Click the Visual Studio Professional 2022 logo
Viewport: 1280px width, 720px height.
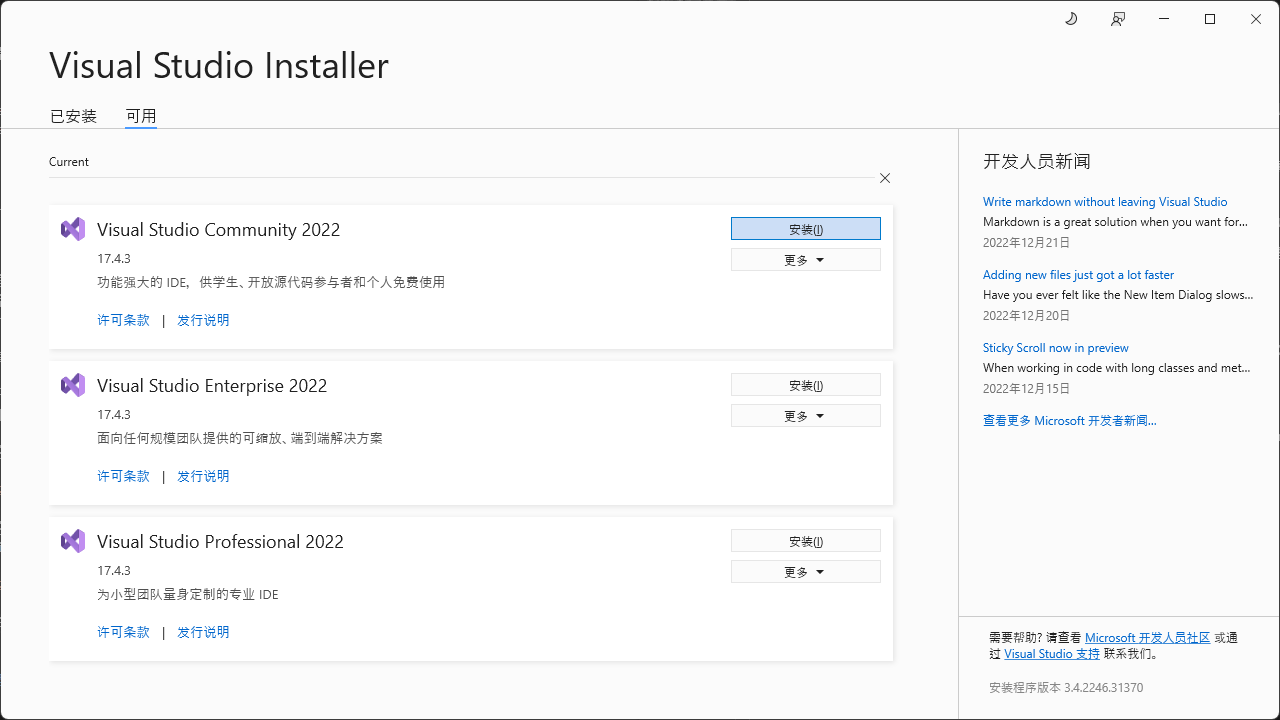pos(73,541)
